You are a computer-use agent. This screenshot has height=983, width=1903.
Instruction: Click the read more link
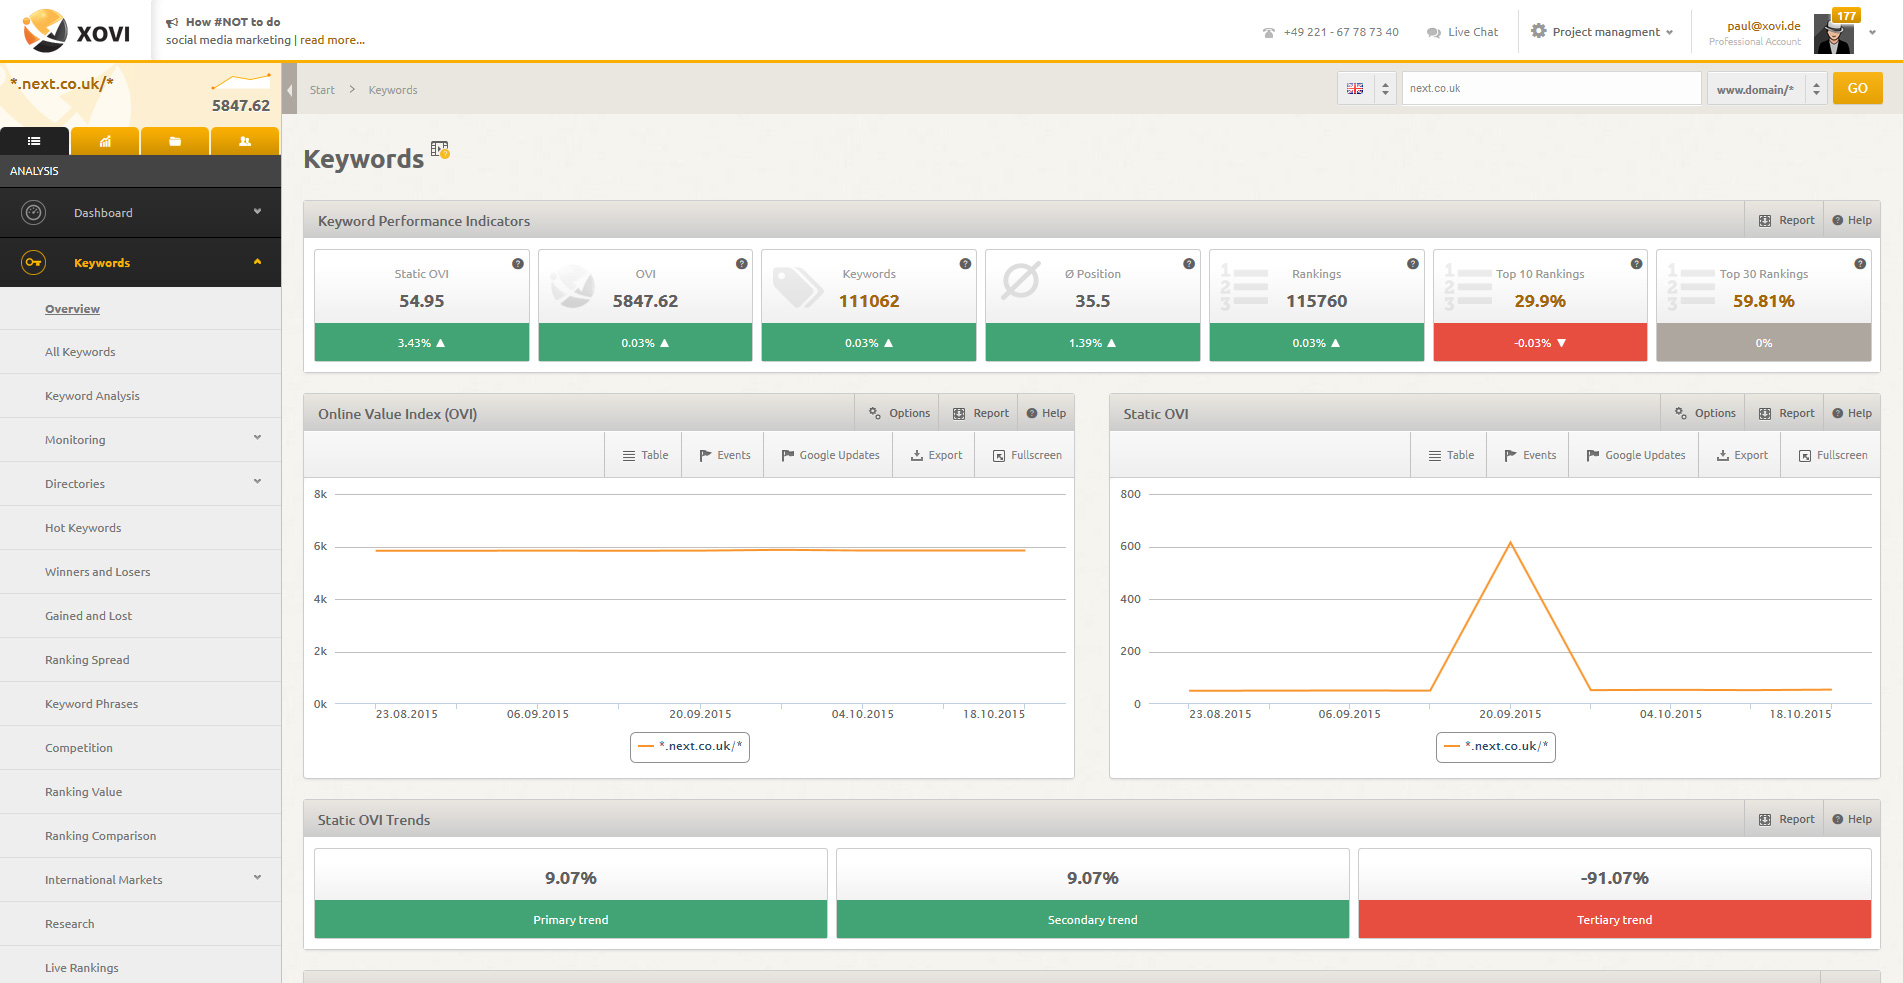(x=332, y=40)
